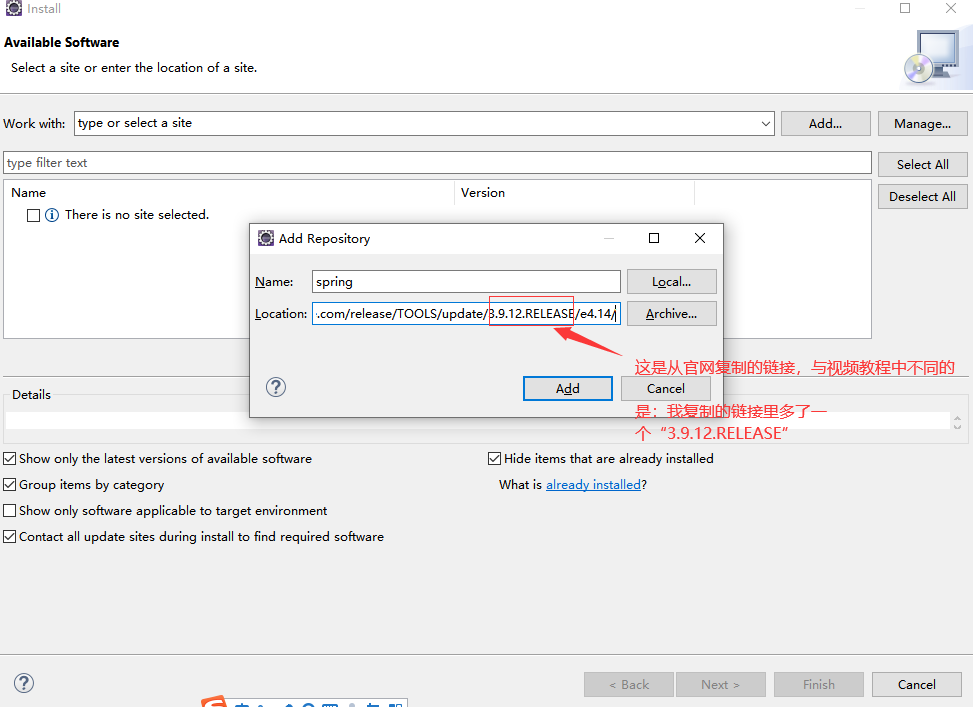This screenshot has height=707, width=973.
Task: Click the repository Location URL field
Action: [466, 313]
